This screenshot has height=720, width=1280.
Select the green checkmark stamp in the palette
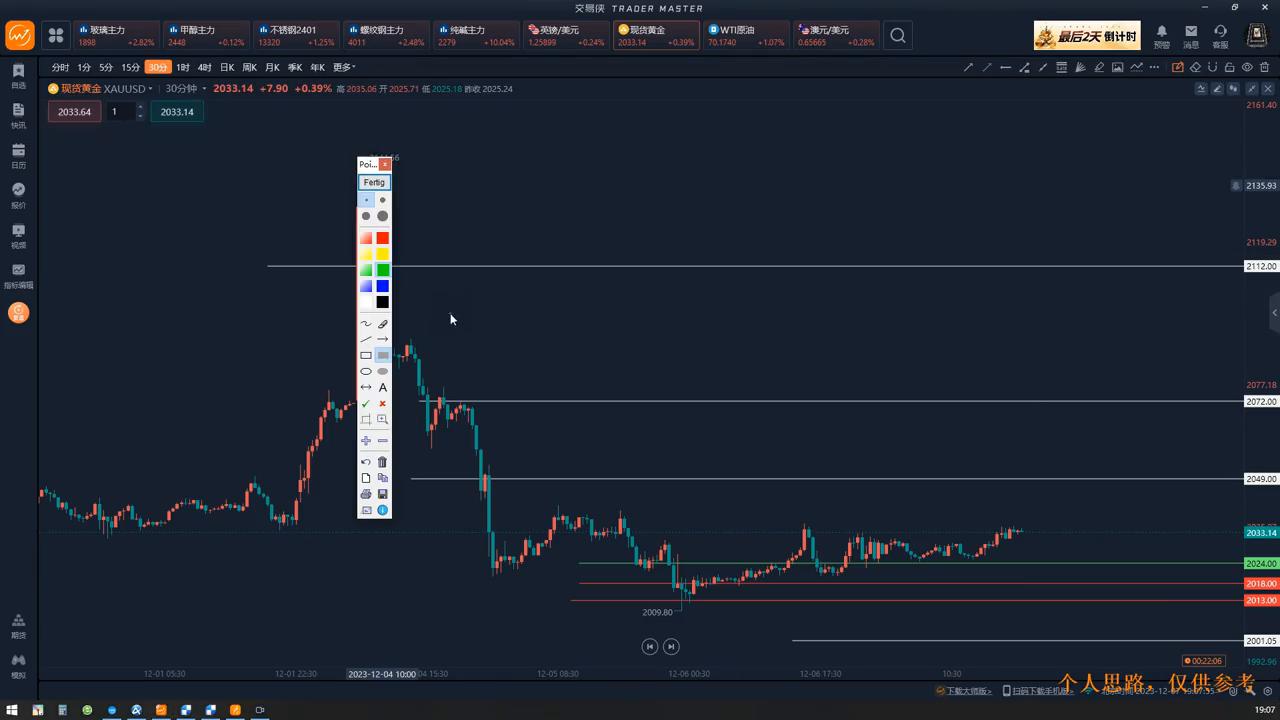pos(366,403)
